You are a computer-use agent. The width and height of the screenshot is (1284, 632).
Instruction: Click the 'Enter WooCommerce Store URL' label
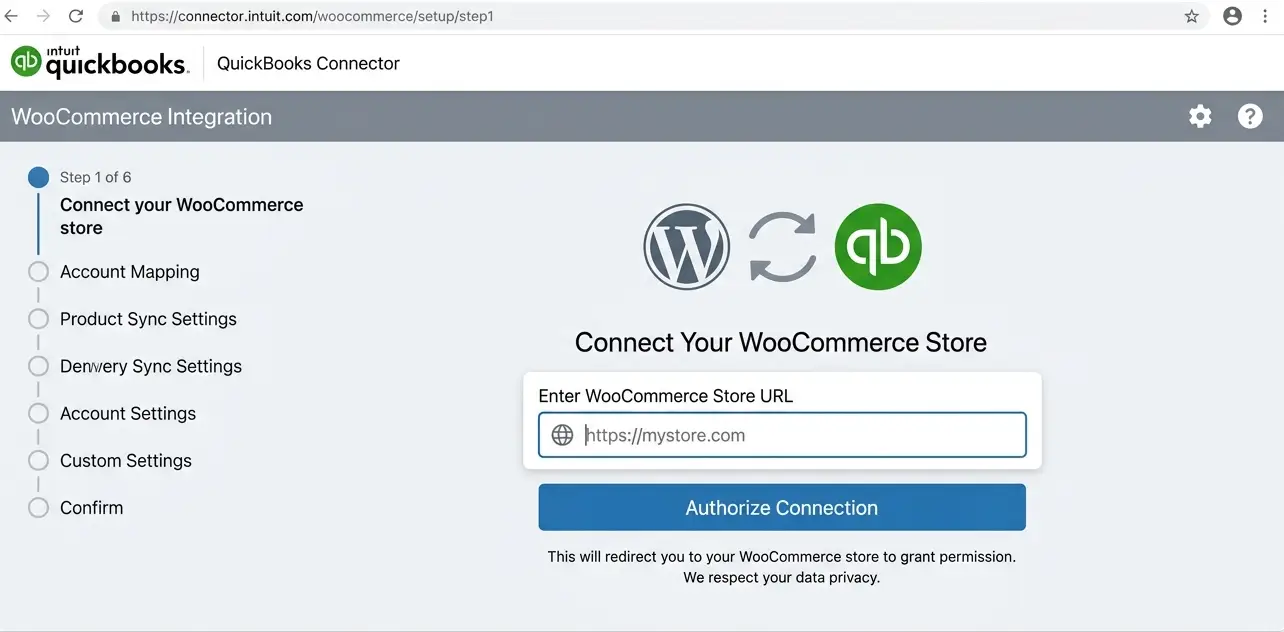pyautogui.click(x=666, y=396)
